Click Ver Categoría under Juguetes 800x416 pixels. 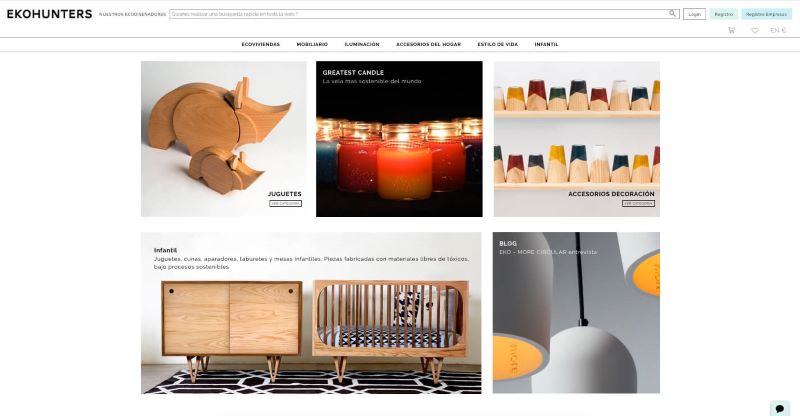(x=285, y=203)
